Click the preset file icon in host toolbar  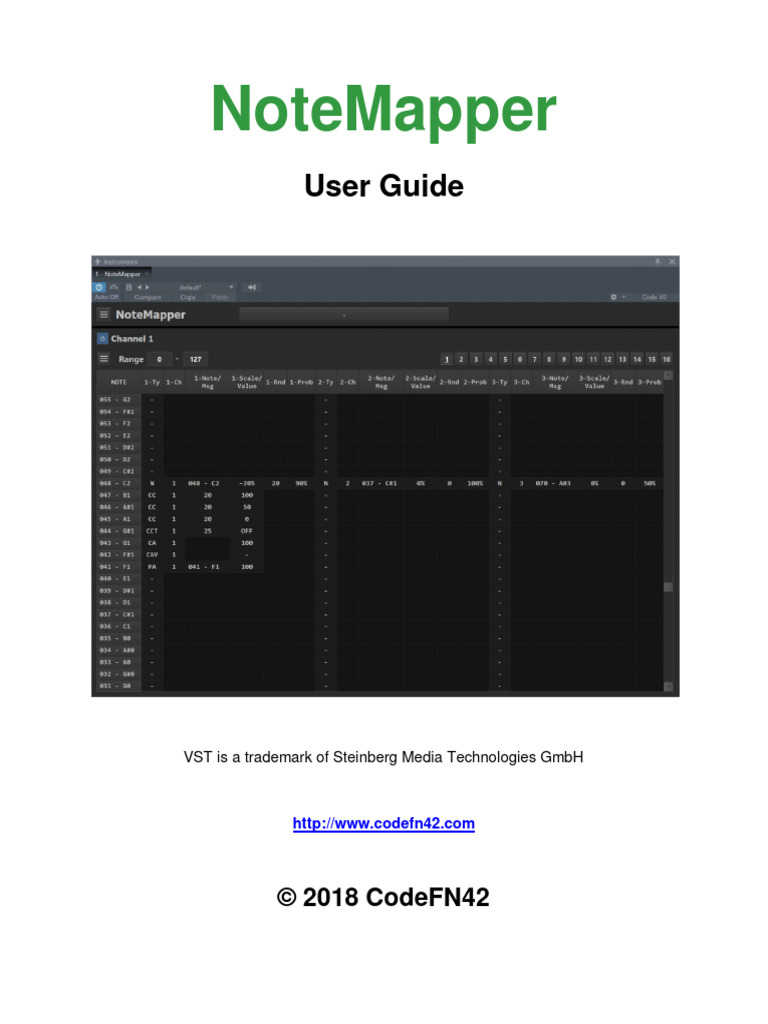(129, 287)
